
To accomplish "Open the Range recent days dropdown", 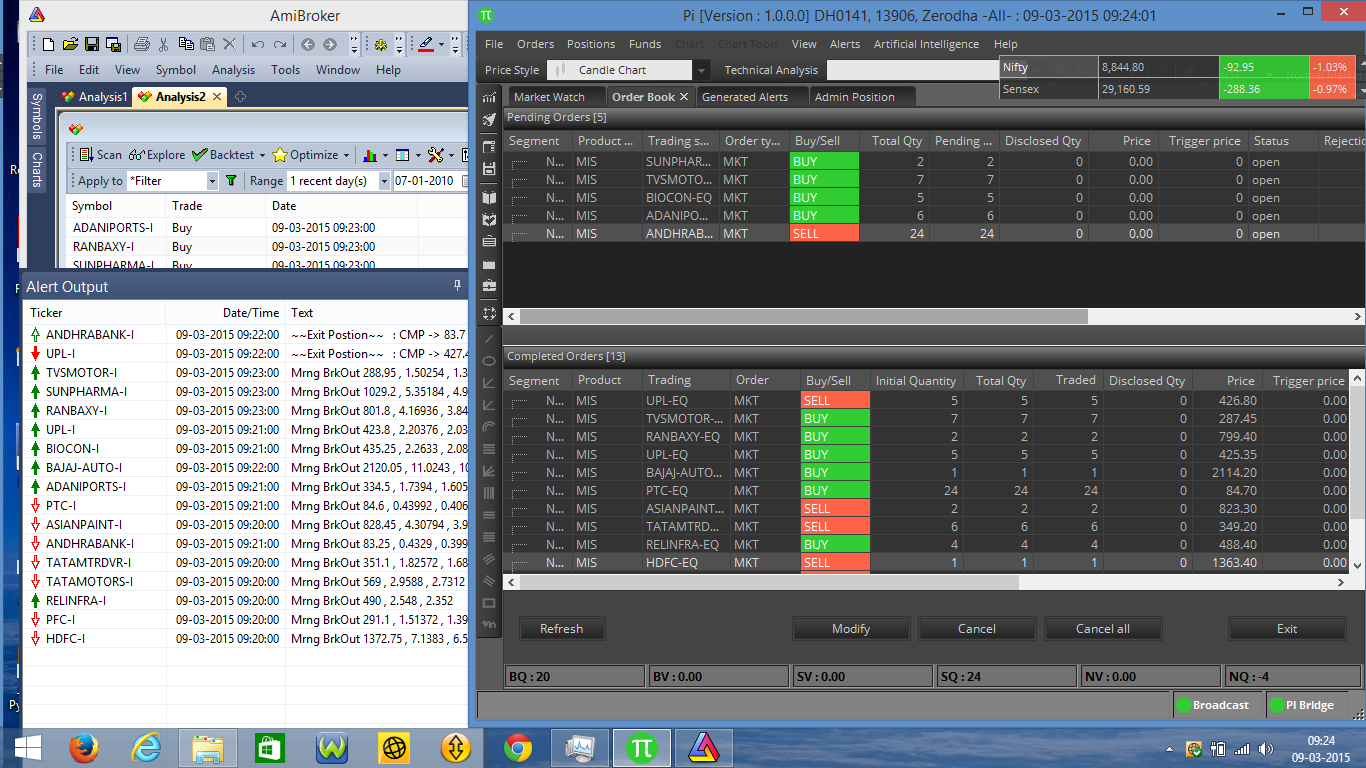I will pos(385,181).
